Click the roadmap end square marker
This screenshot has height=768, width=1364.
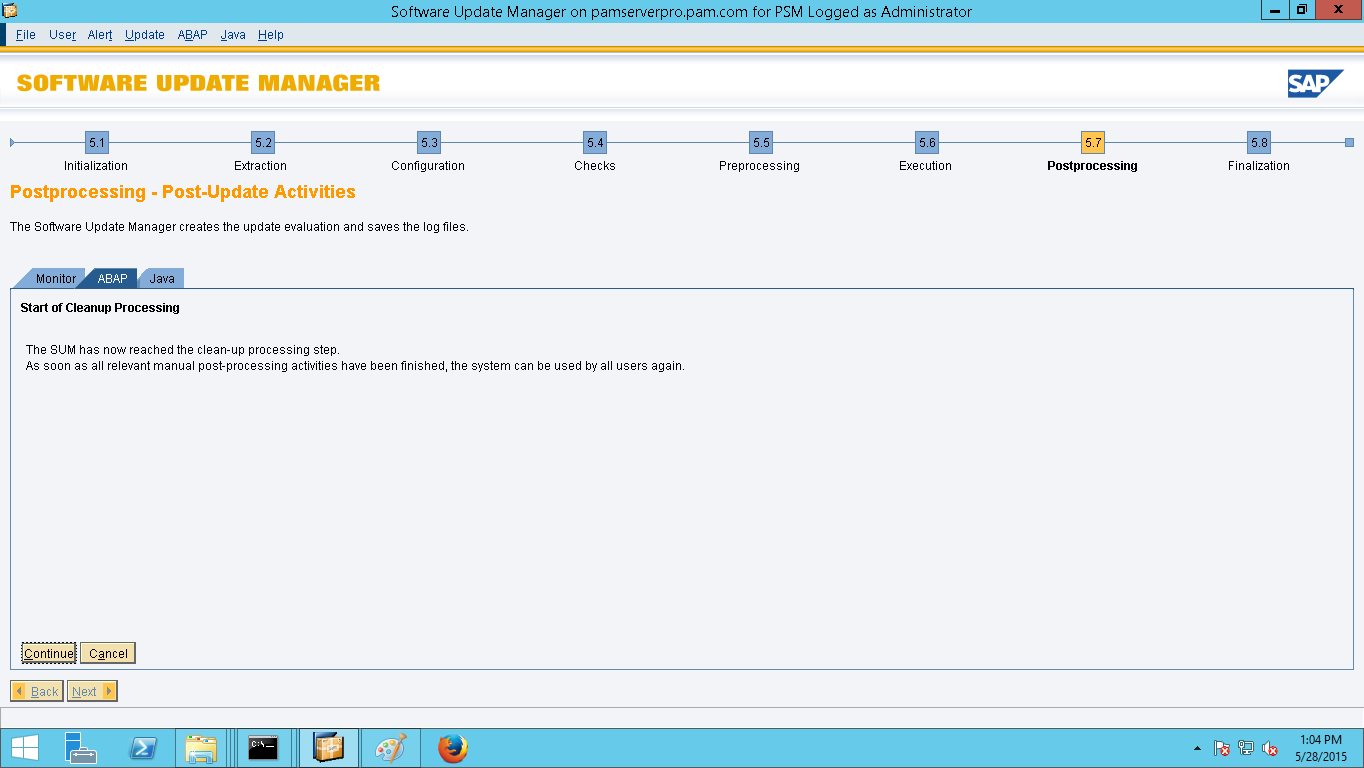[1349, 142]
